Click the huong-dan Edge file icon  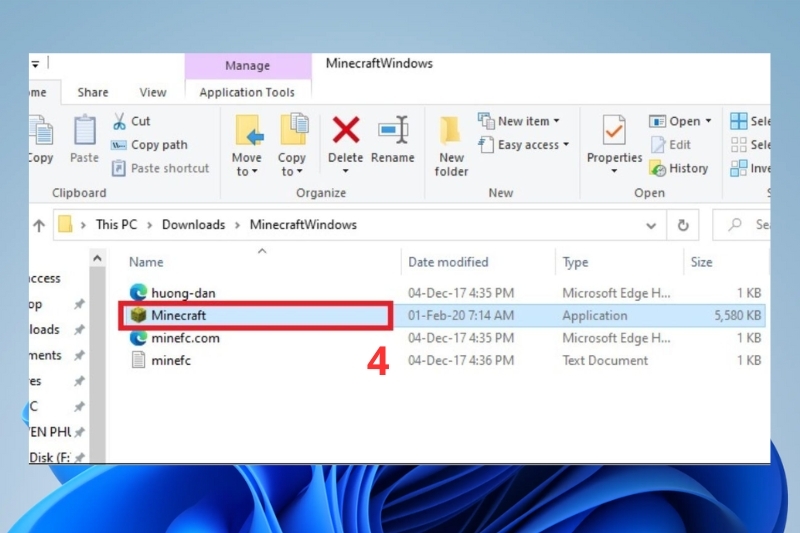tap(138, 292)
